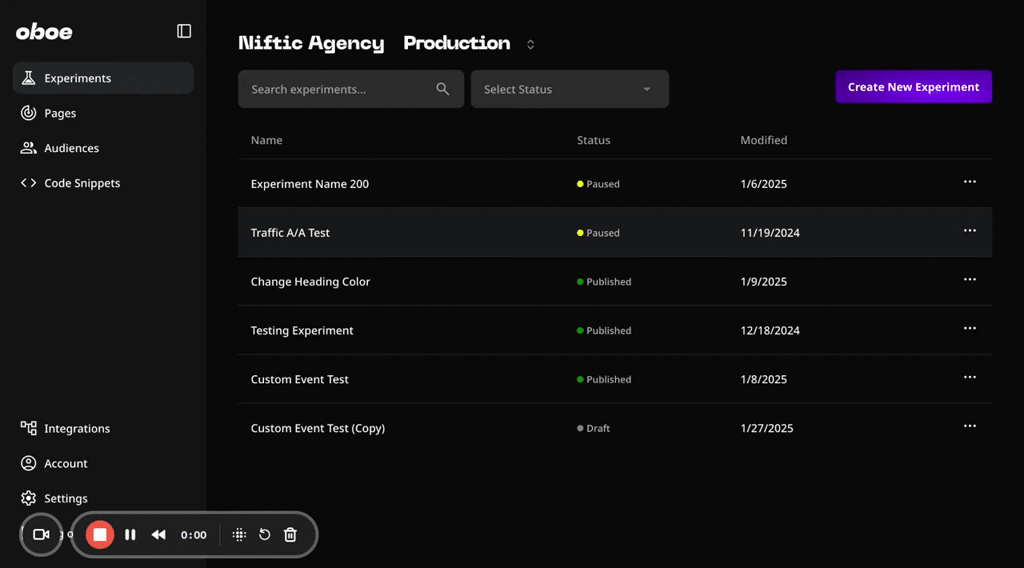Click Create New Experiment button

[913, 87]
